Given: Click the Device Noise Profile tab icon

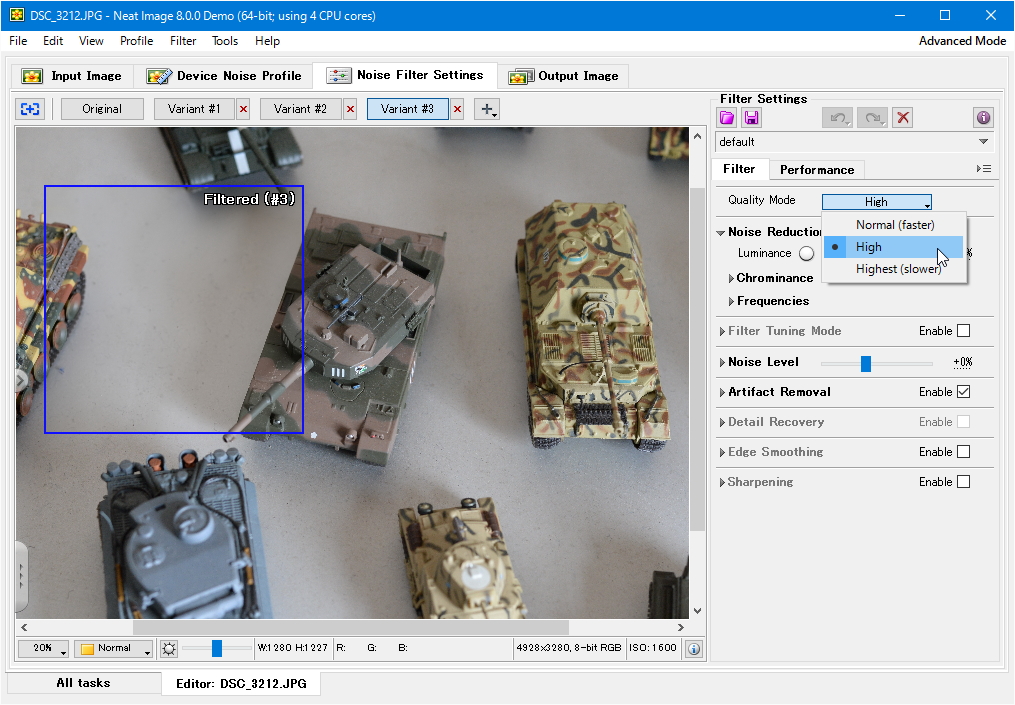Looking at the screenshot, I should pyautogui.click(x=159, y=76).
